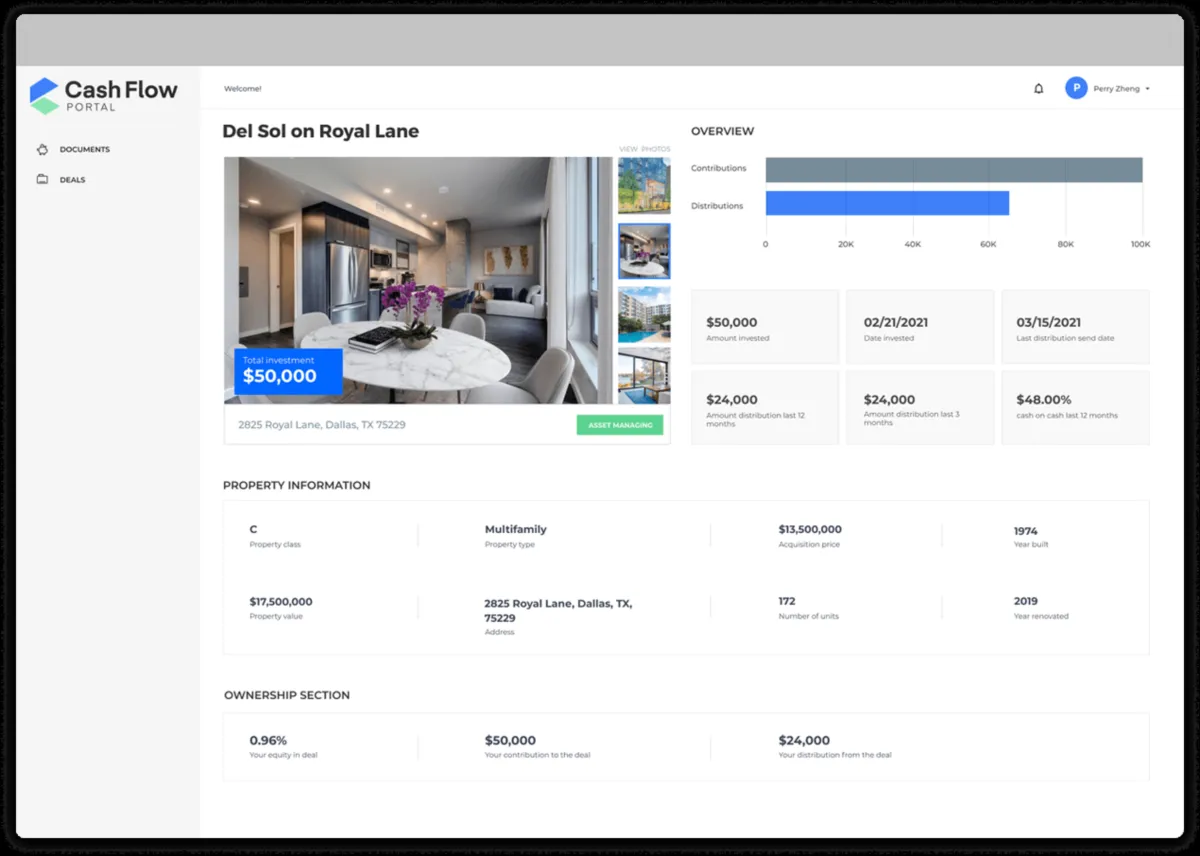Click the Address value in Property Information

click(558, 610)
